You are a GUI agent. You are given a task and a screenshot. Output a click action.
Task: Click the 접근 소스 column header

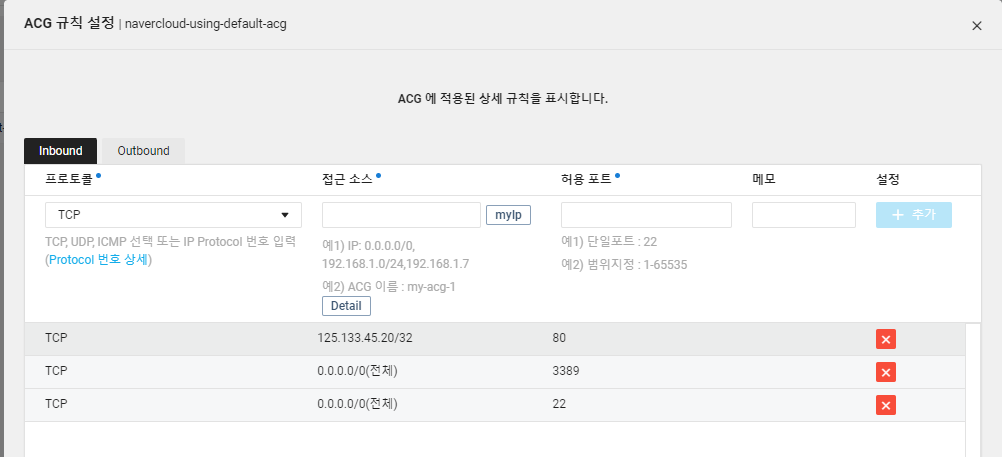pyautogui.click(x=347, y=180)
